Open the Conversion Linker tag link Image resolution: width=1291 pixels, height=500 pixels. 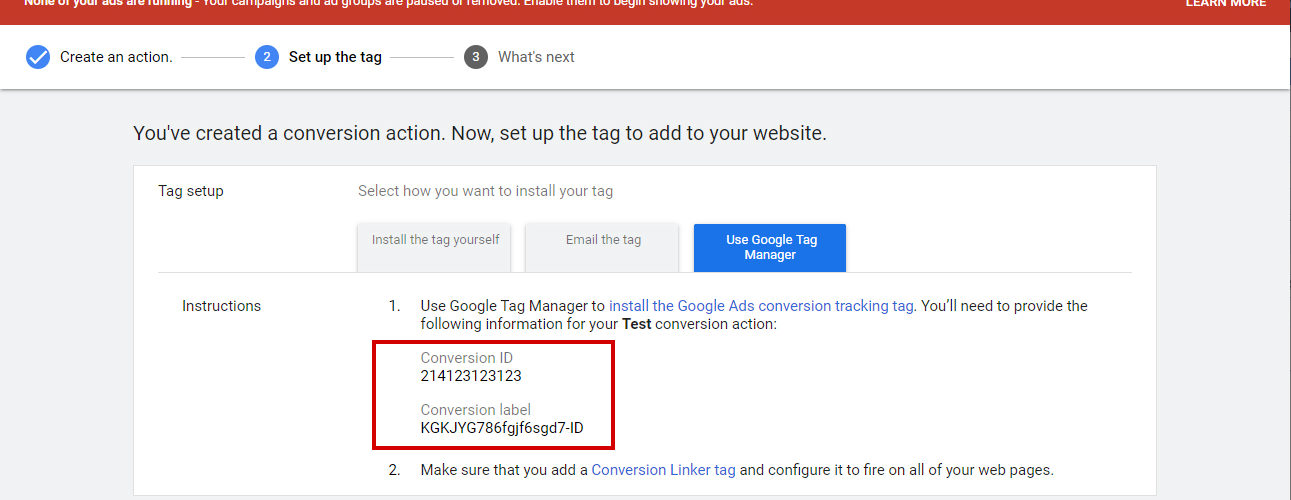[x=664, y=469]
